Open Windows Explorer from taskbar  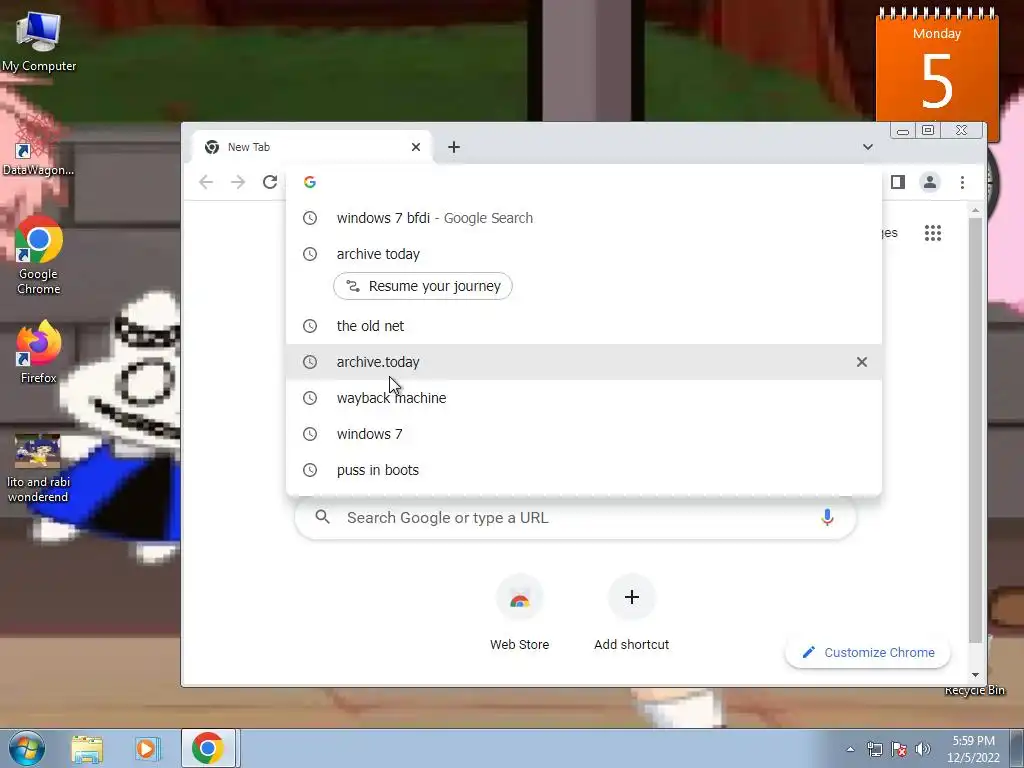[87, 748]
